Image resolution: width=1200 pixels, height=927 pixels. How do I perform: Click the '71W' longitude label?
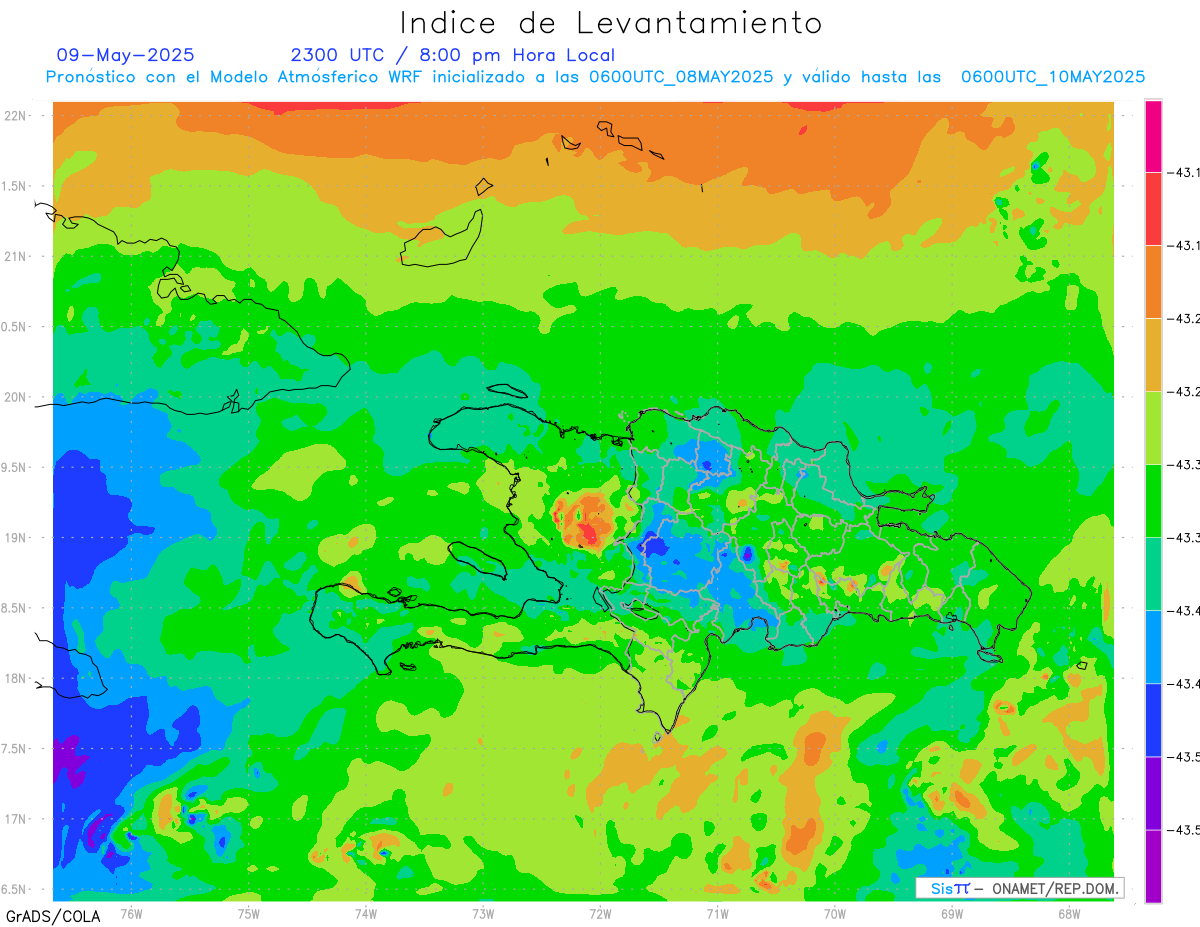(717, 914)
